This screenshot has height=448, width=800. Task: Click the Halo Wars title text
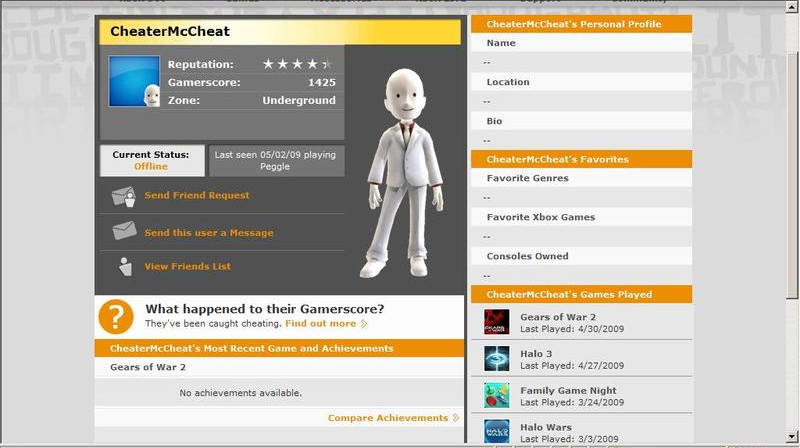click(545, 427)
